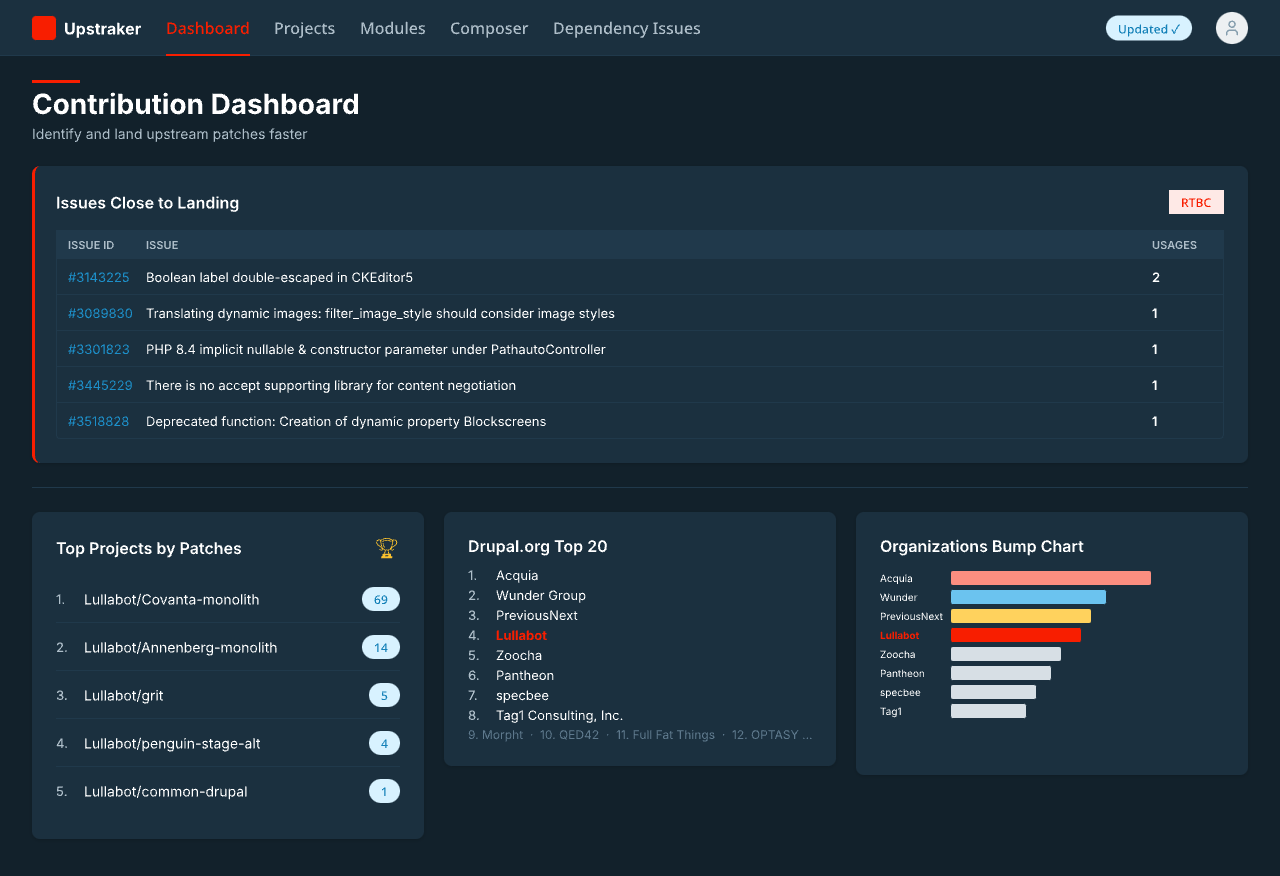Select the PHP 8.4 implicit nullable issue row

tap(375, 349)
